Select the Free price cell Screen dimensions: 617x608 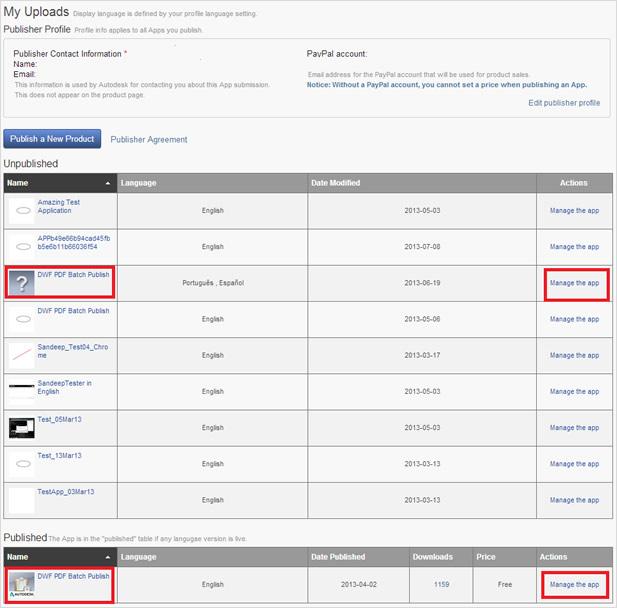[504, 585]
